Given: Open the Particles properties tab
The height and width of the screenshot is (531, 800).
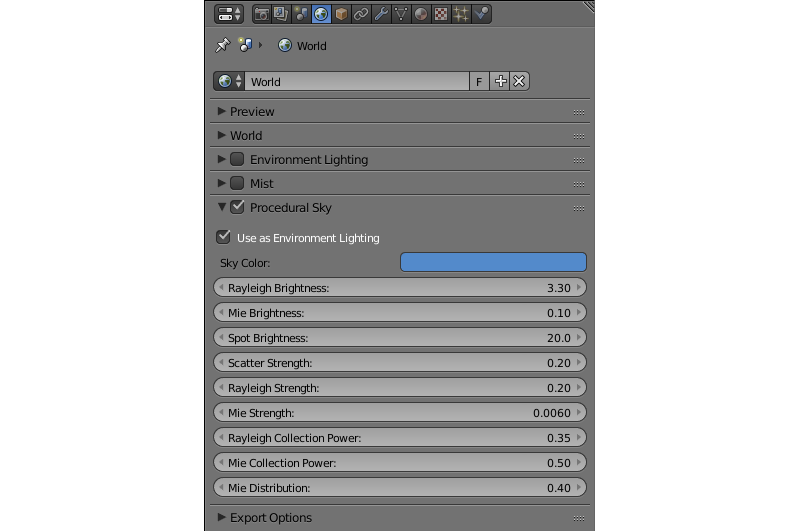Looking at the screenshot, I should click(461, 14).
